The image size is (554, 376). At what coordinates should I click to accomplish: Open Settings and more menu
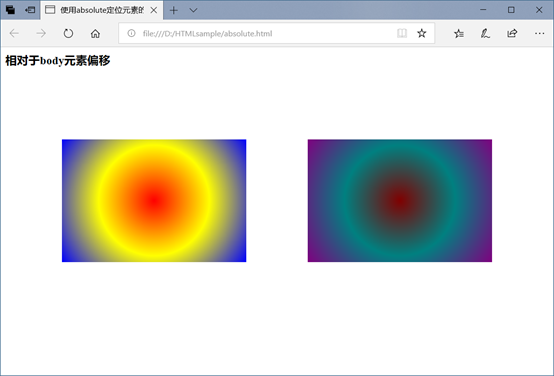click(540, 33)
